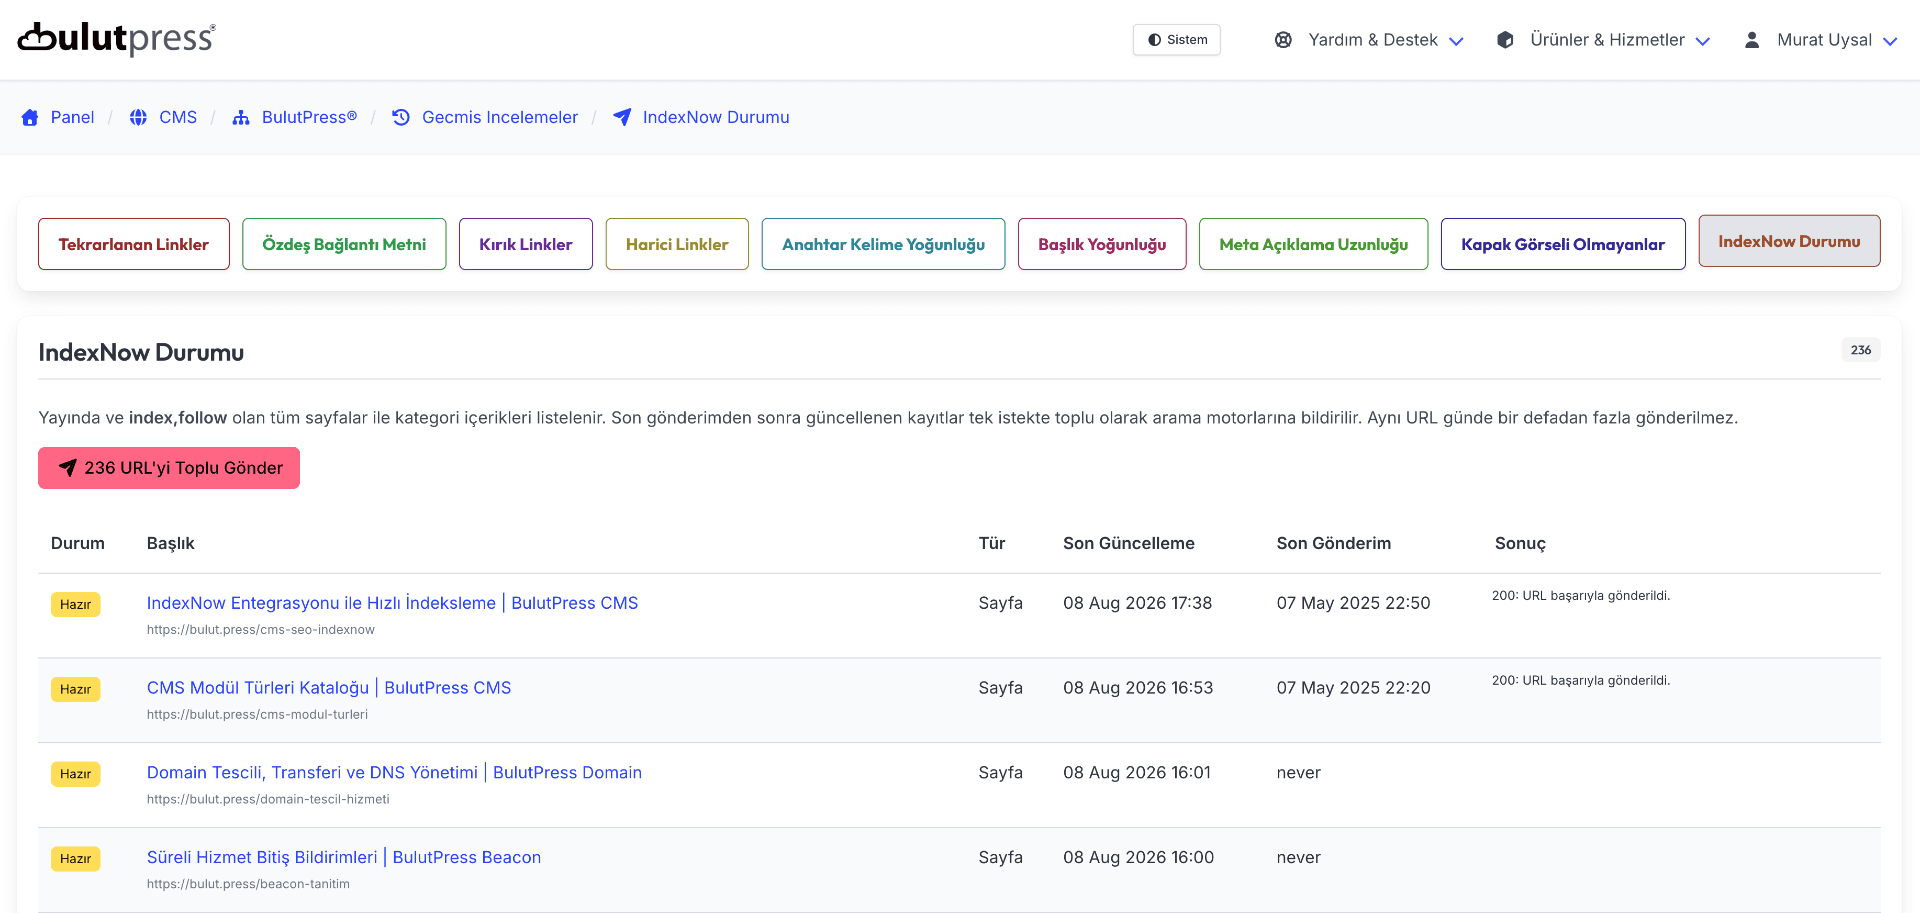Image resolution: width=1920 pixels, height=913 pixels.
Task: Click the sitemap icon beside BulutPress®
Action: click(x=241, y=118)
